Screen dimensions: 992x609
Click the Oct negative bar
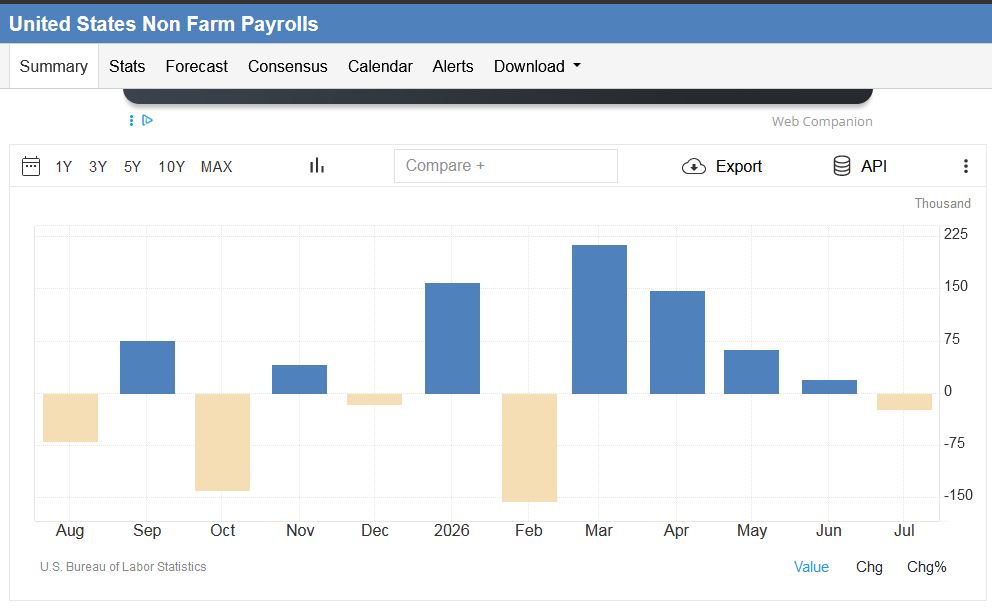pos(222,442)
